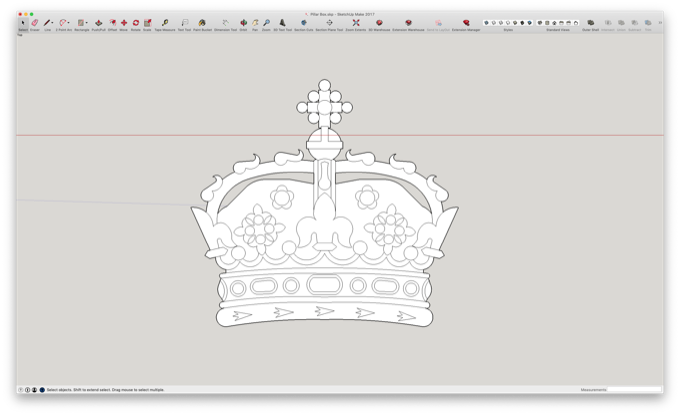680x415 pixels.
Task: Select the Dimension Tool
Action: coord(226,23)
